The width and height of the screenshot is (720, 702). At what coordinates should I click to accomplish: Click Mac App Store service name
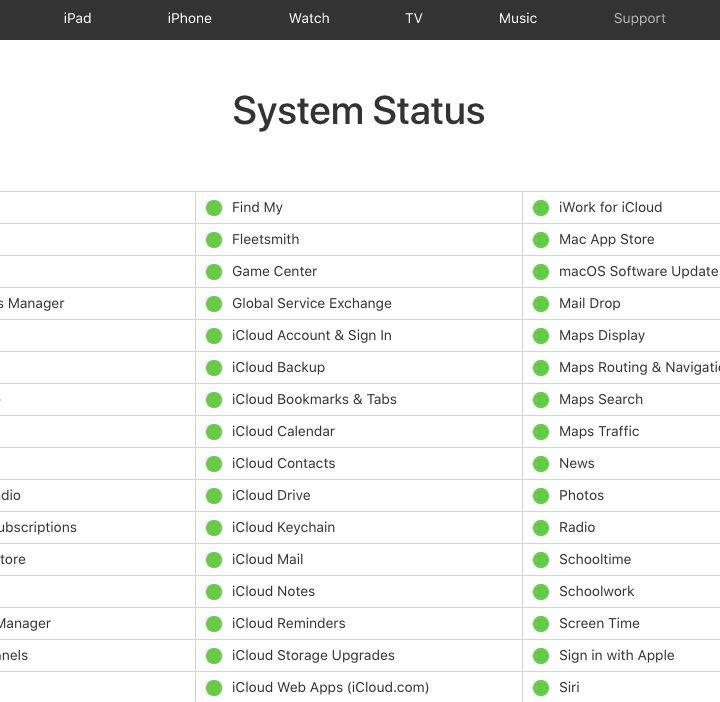click(607, 240)
